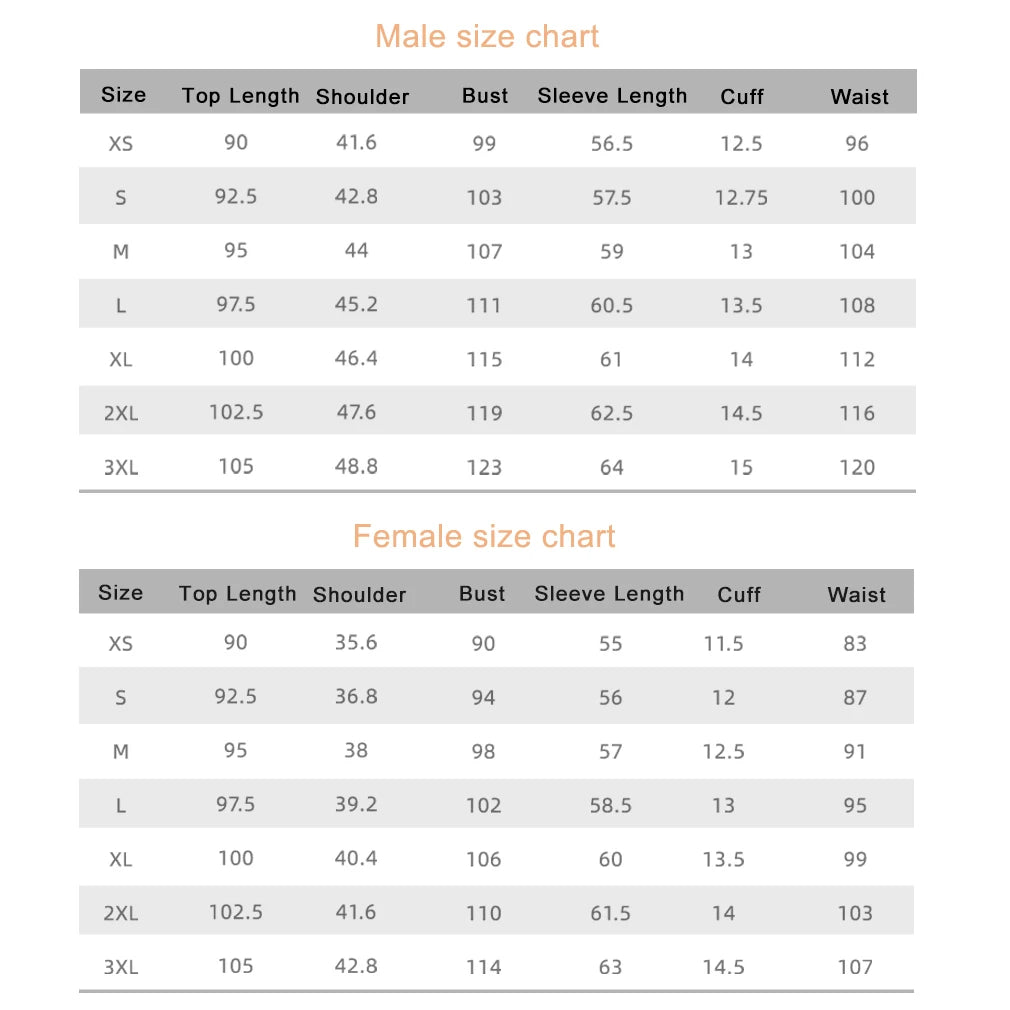1010x1010 pixels.
Task: Click male L shoulder value 45.2
Action: tap(356, 304)
